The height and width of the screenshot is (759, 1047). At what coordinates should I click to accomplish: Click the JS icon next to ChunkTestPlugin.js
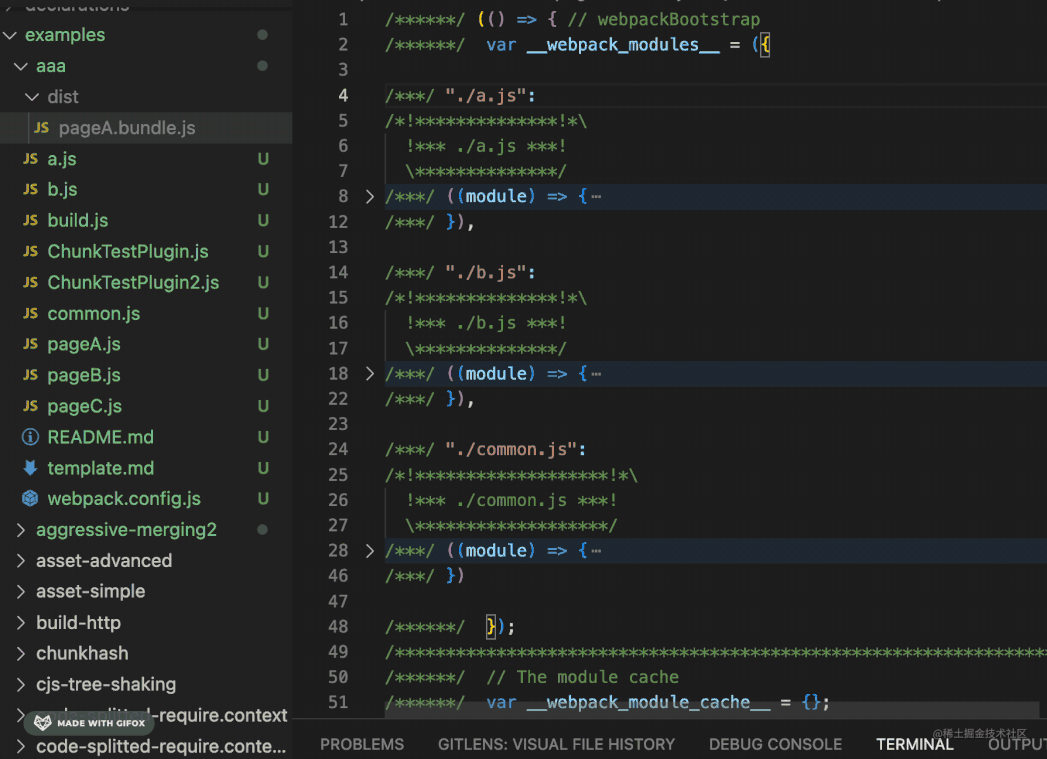[31, 251]
